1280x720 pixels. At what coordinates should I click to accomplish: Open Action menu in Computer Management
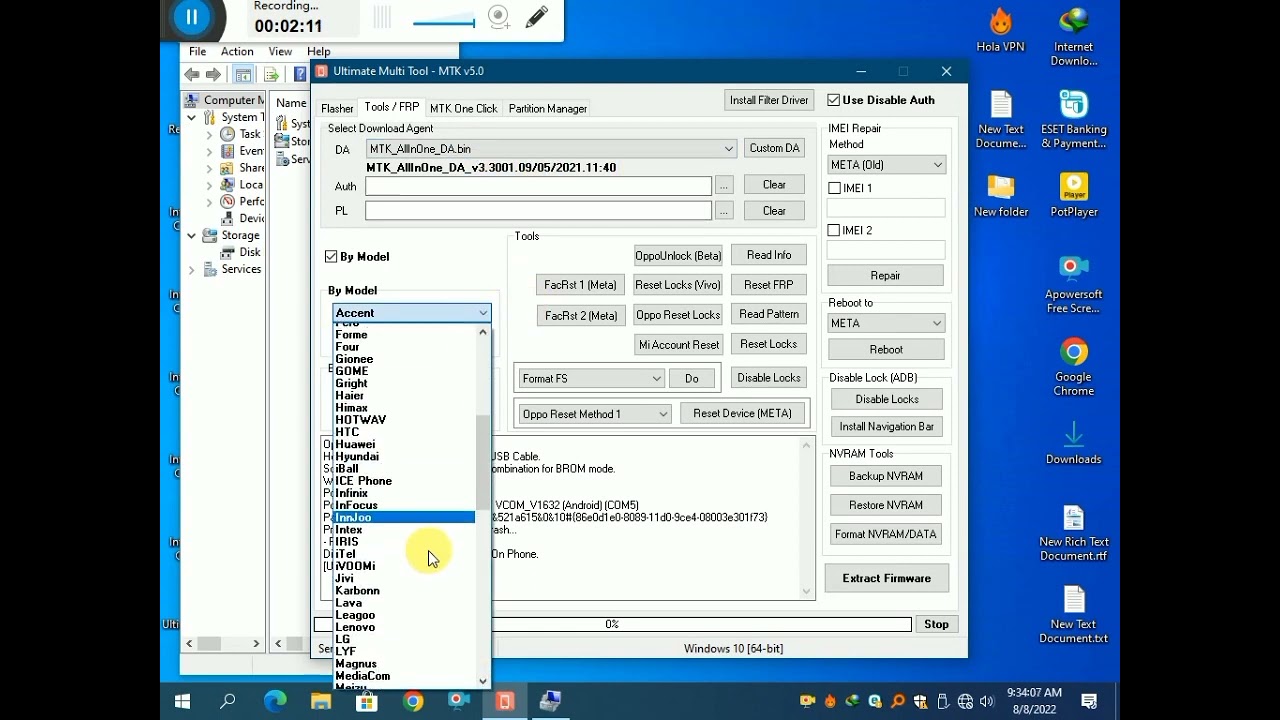[237, 52]
